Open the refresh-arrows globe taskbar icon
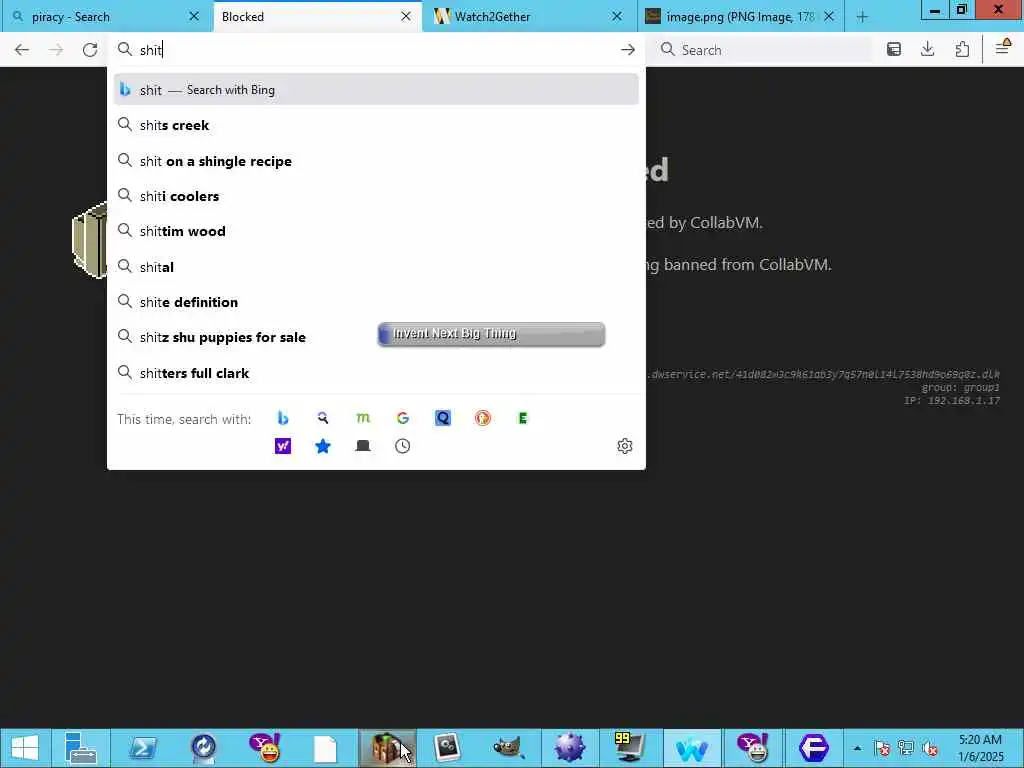The height and width of the screenshot is (768, 1024). tap(203, 748)
